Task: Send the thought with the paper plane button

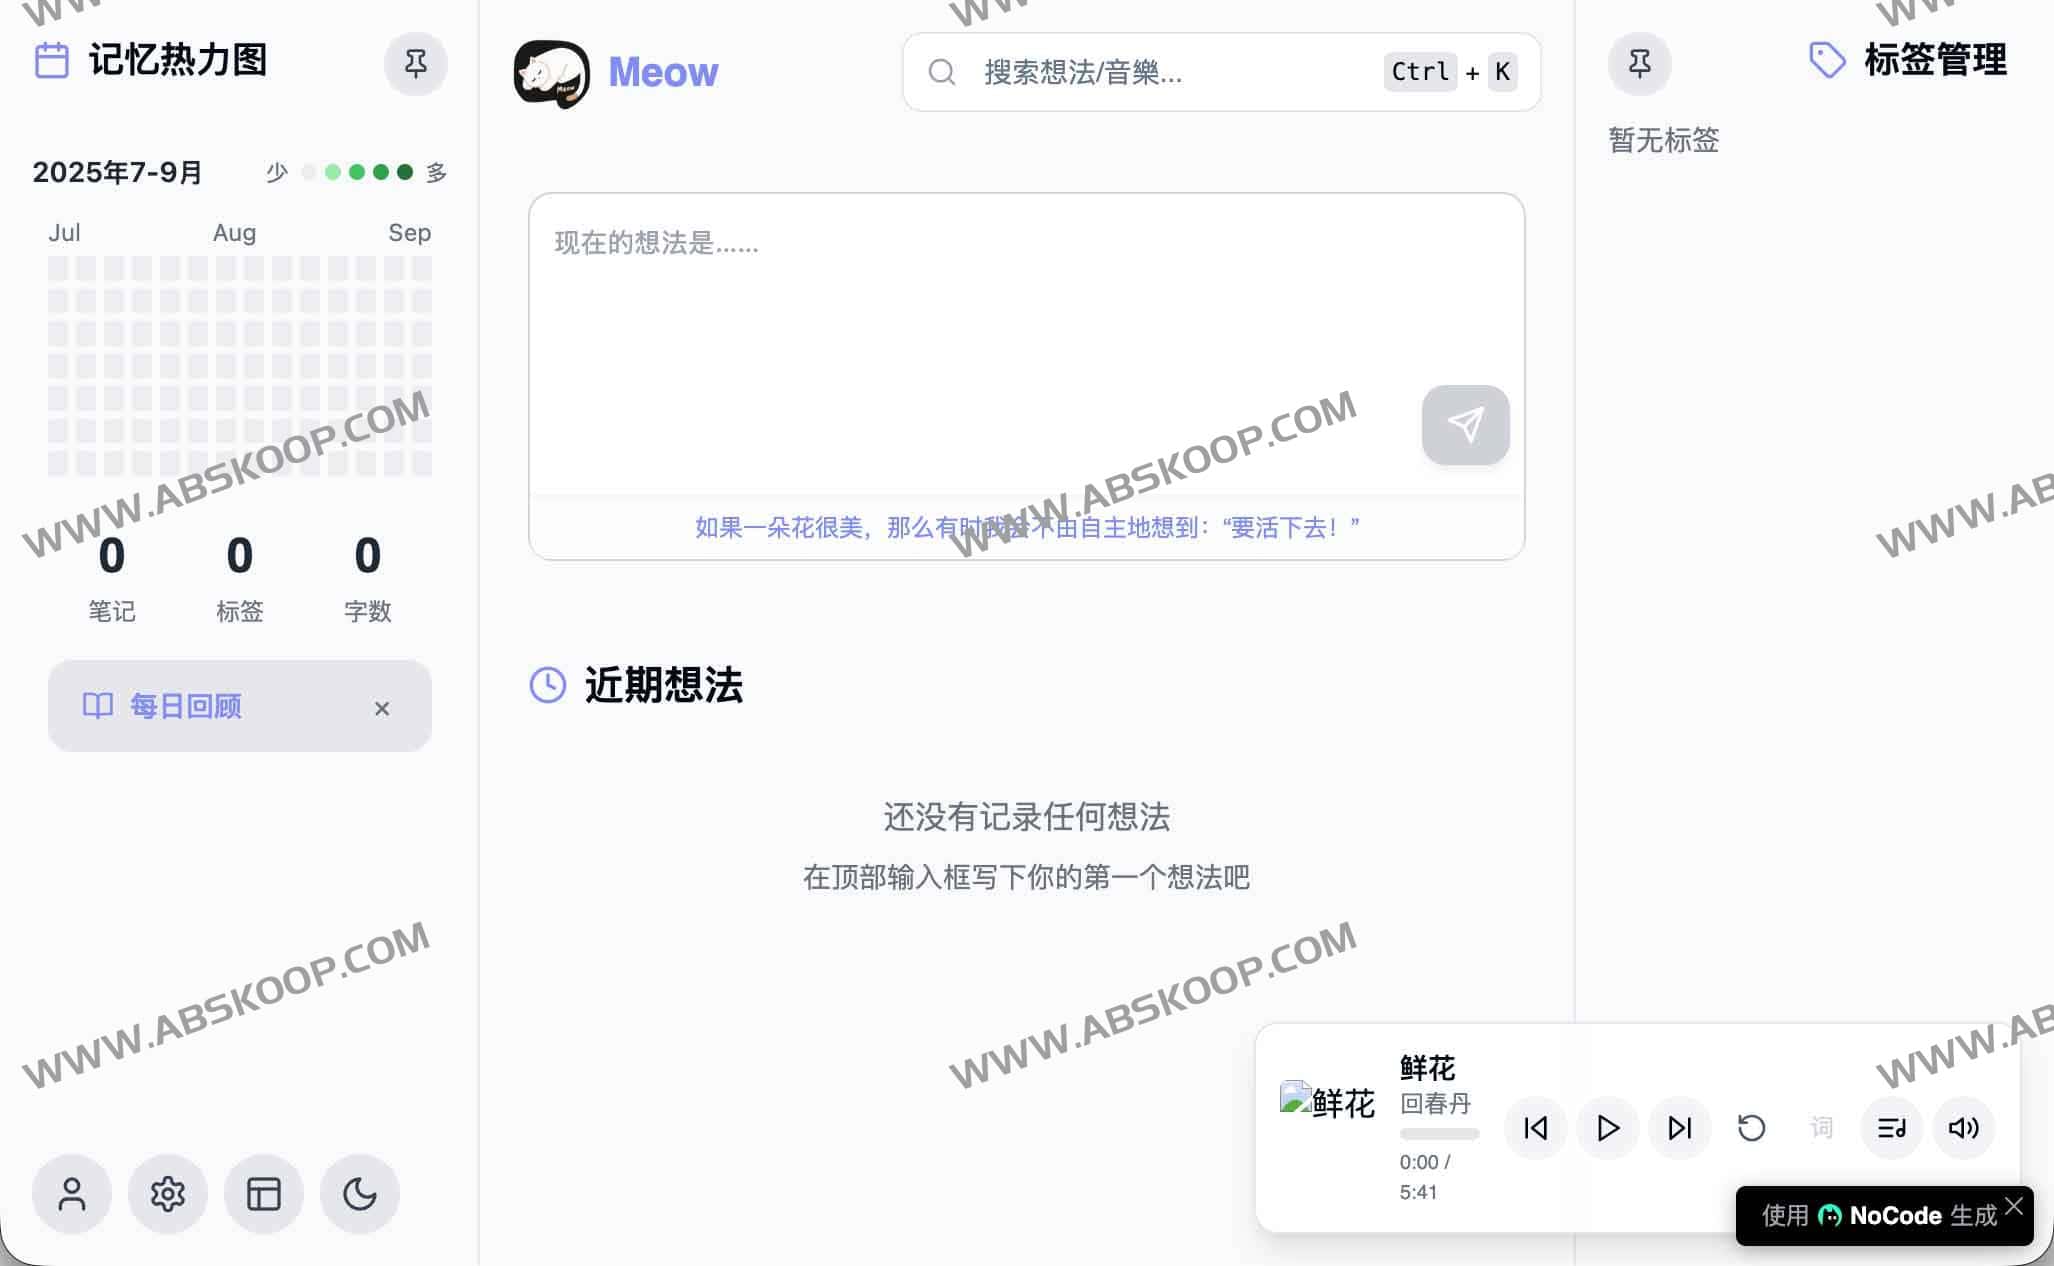Action: (x=1465, y=424)
